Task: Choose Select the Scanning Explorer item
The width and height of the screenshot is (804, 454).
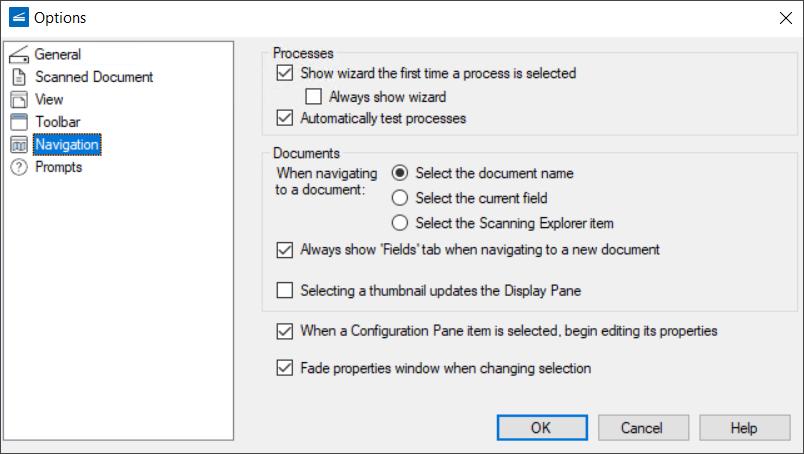Action: (401, 223)
